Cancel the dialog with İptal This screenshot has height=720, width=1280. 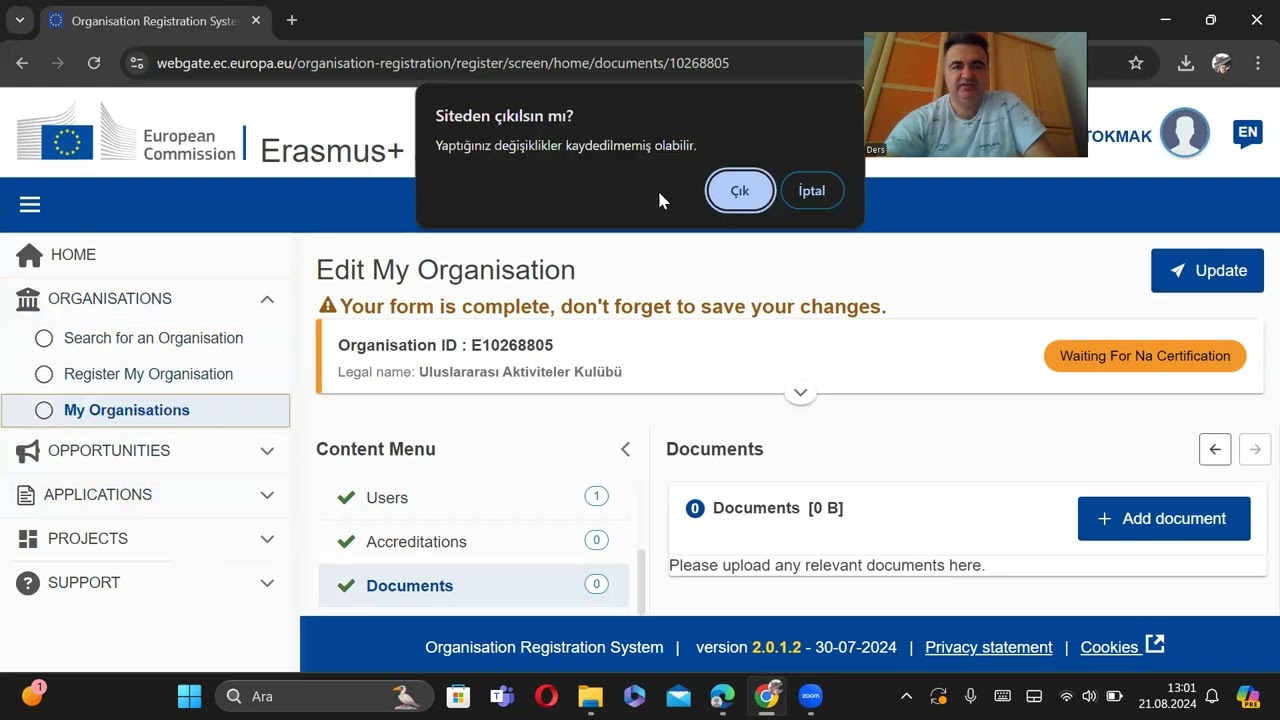811,190
